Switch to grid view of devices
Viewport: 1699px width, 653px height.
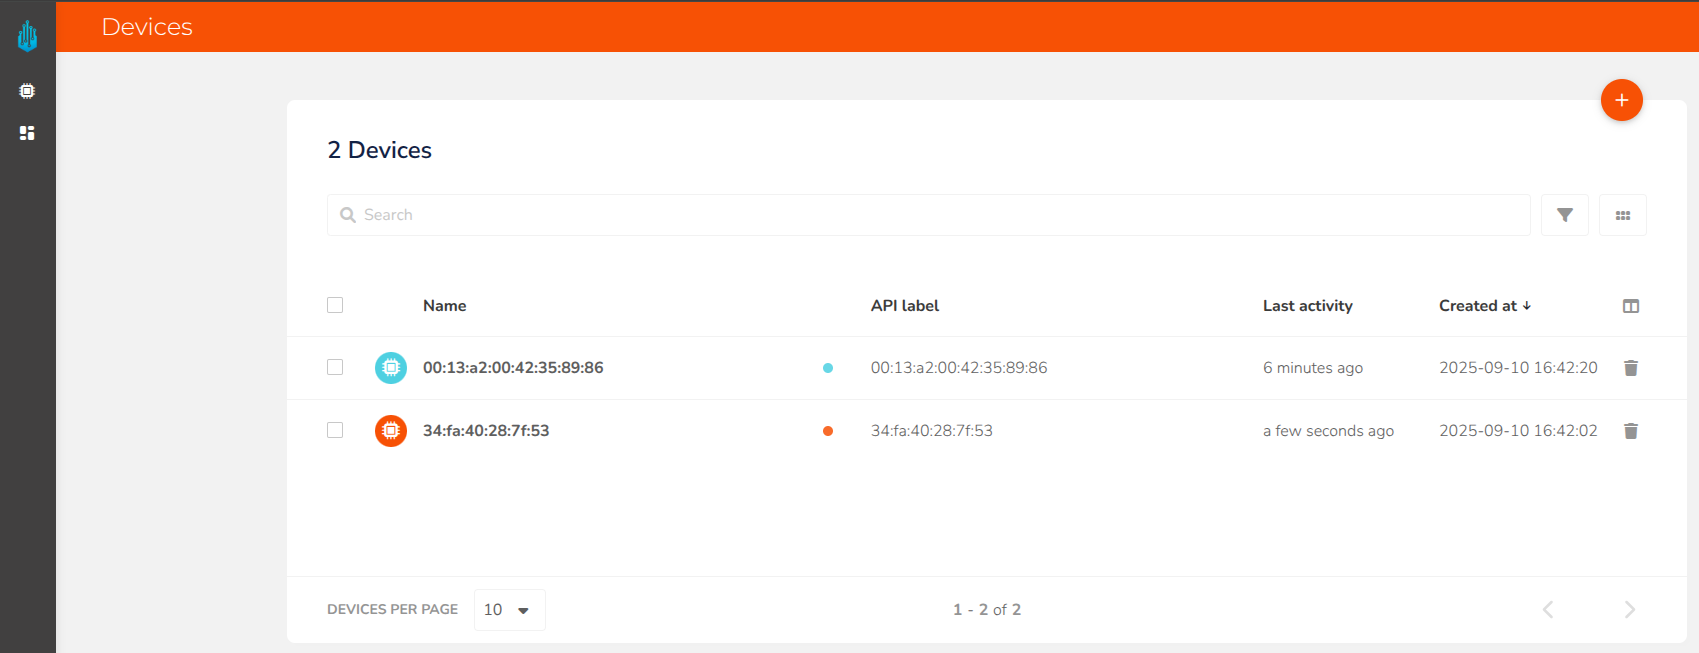click(1622, 215)
